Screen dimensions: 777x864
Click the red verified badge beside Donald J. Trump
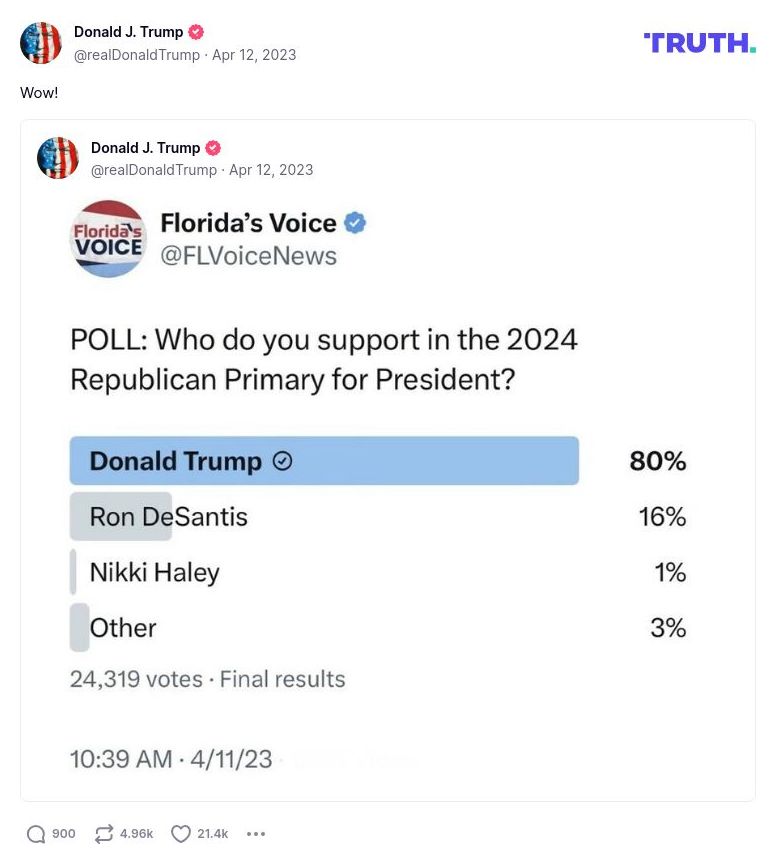pyautogui.click(x=196, y=31)
